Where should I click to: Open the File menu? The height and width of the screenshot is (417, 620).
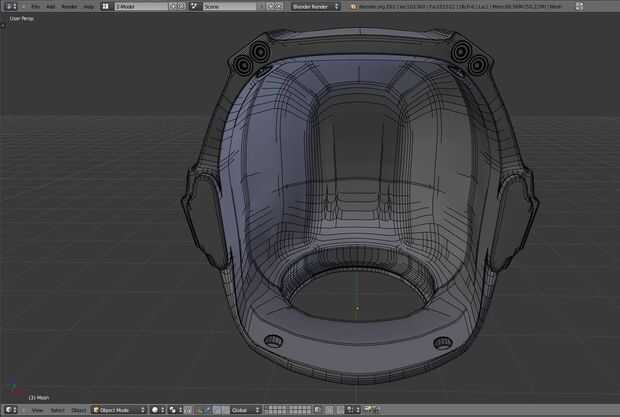click(x=36, y=7)
